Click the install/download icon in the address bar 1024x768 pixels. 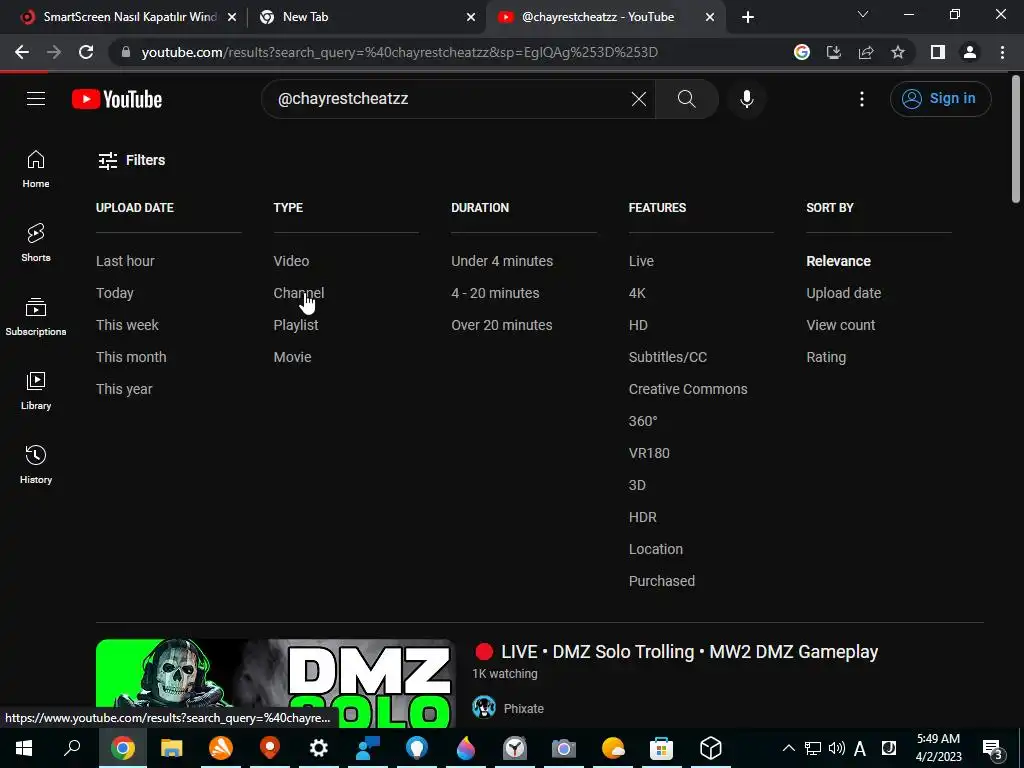coord(833,52)
